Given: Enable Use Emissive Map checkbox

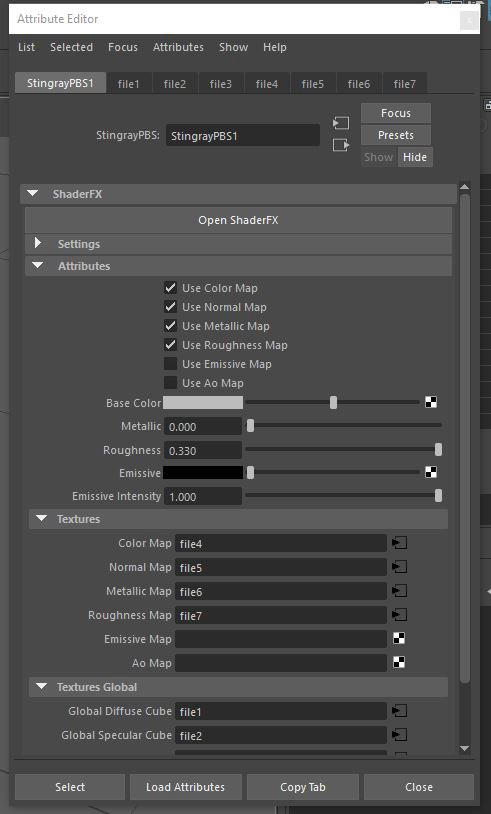Looking at the screenshot, I should click(x=170, y=364).
